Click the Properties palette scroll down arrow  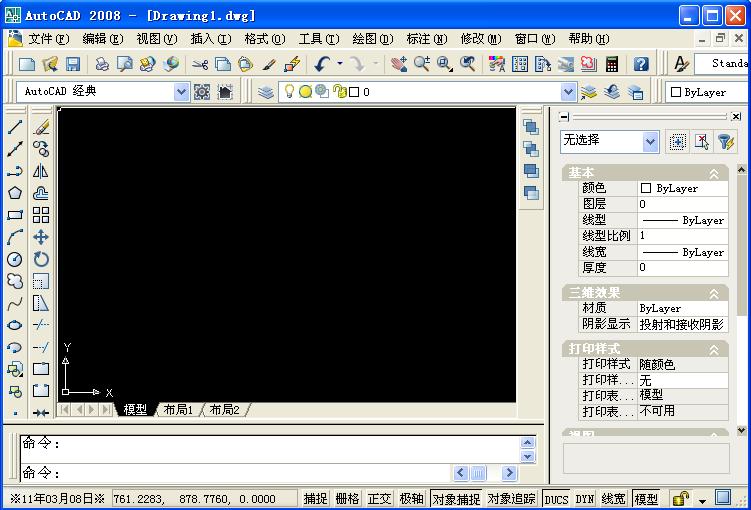click(x=741, y=430)
